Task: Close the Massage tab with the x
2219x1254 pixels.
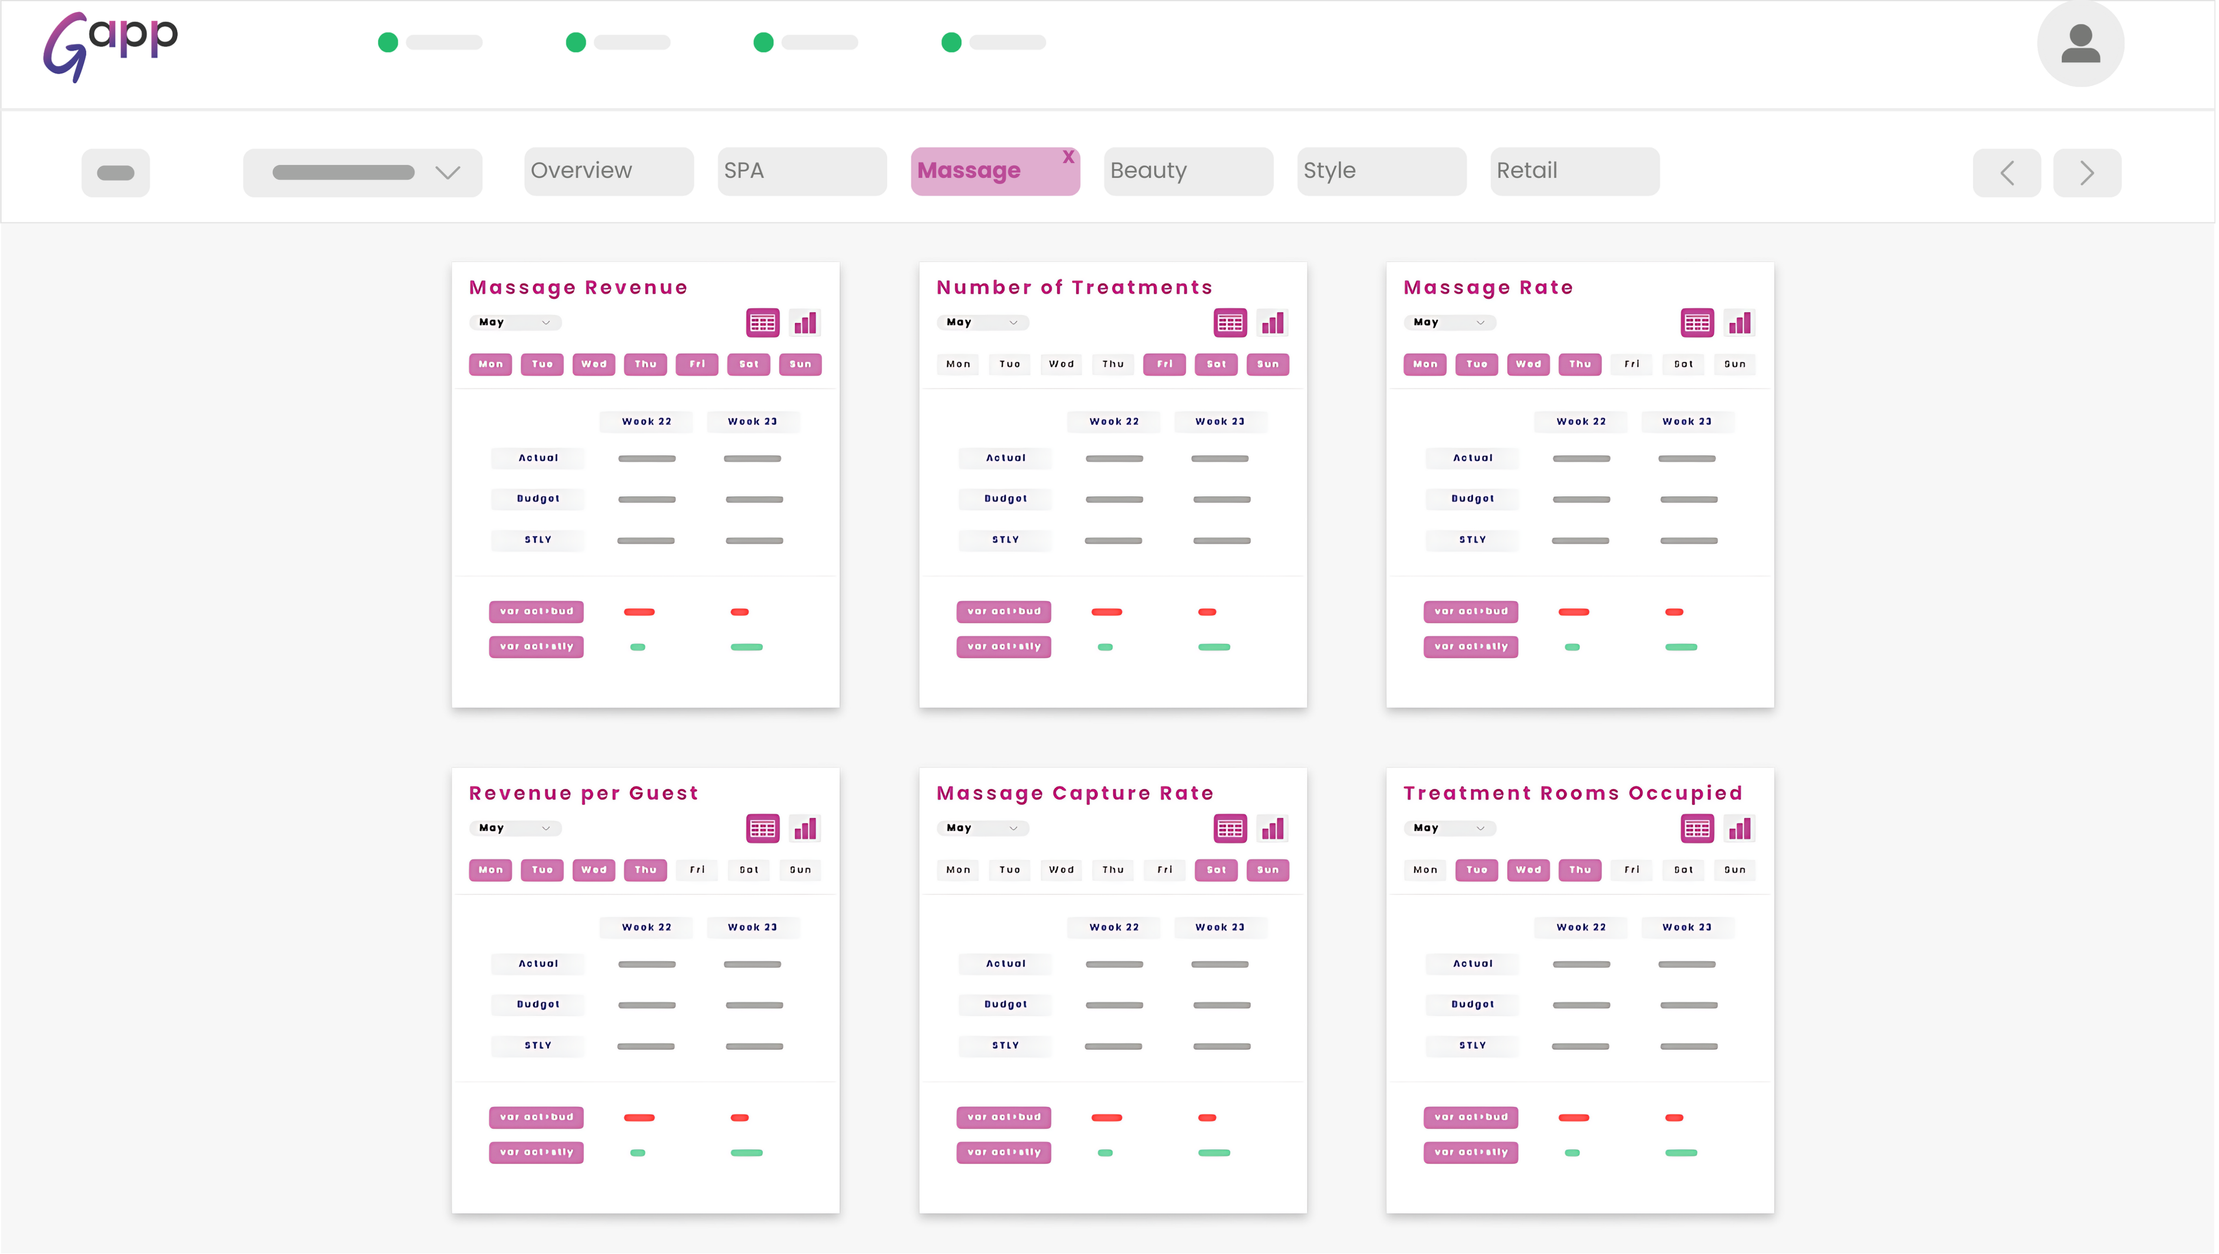Action: coord(1069,158)
